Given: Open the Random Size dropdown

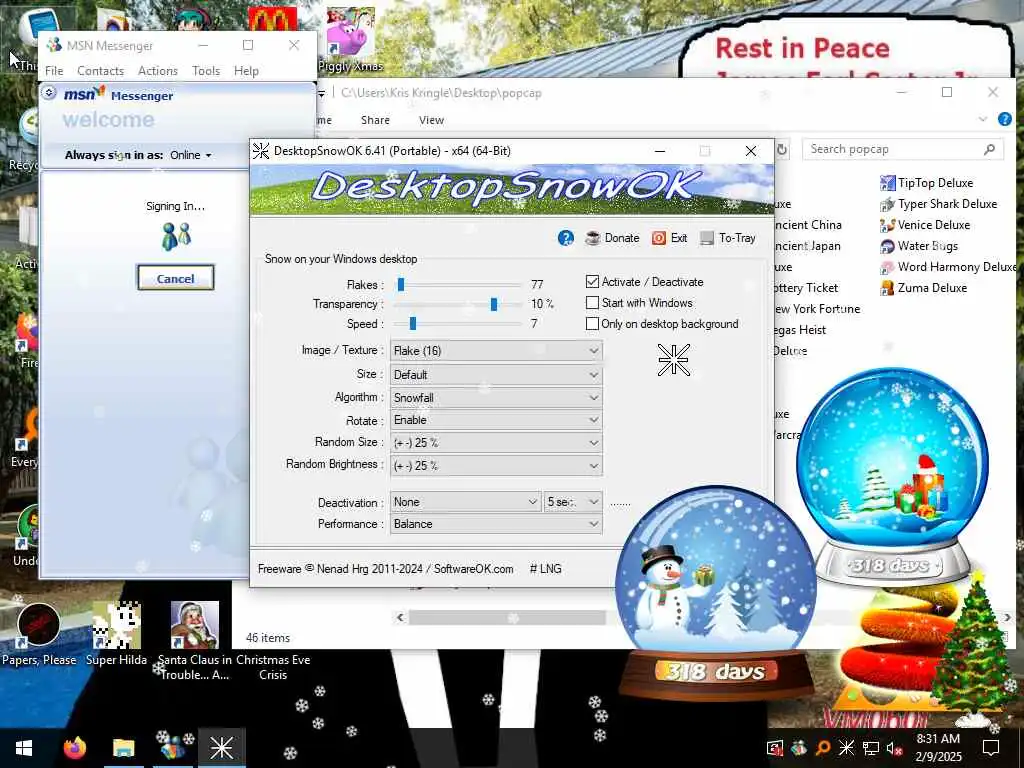Looking at the screenshot, I should pos(496,443).
